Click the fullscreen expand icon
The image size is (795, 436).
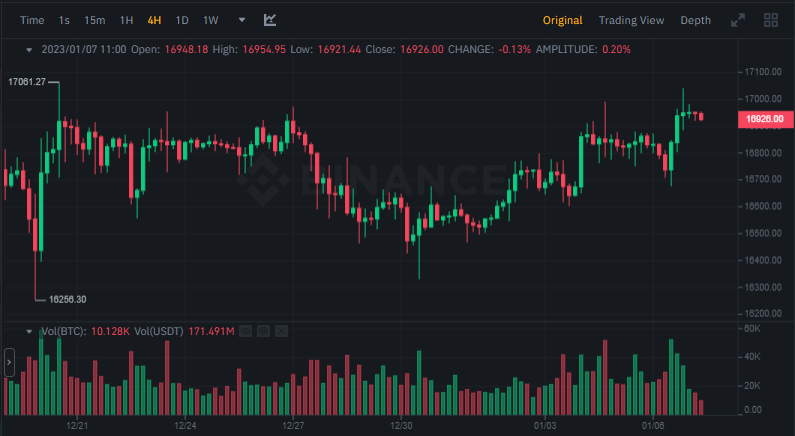point(738,20)
